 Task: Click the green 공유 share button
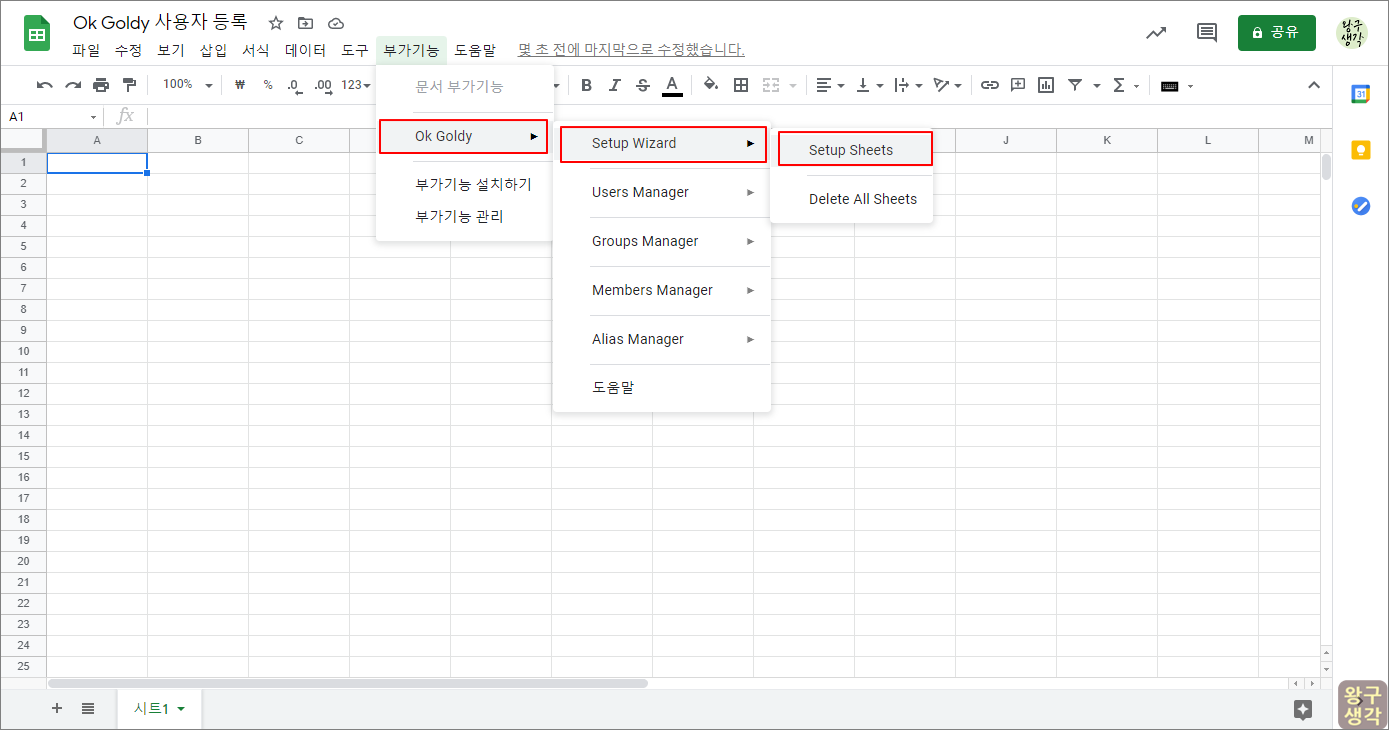coord(1277,32)
